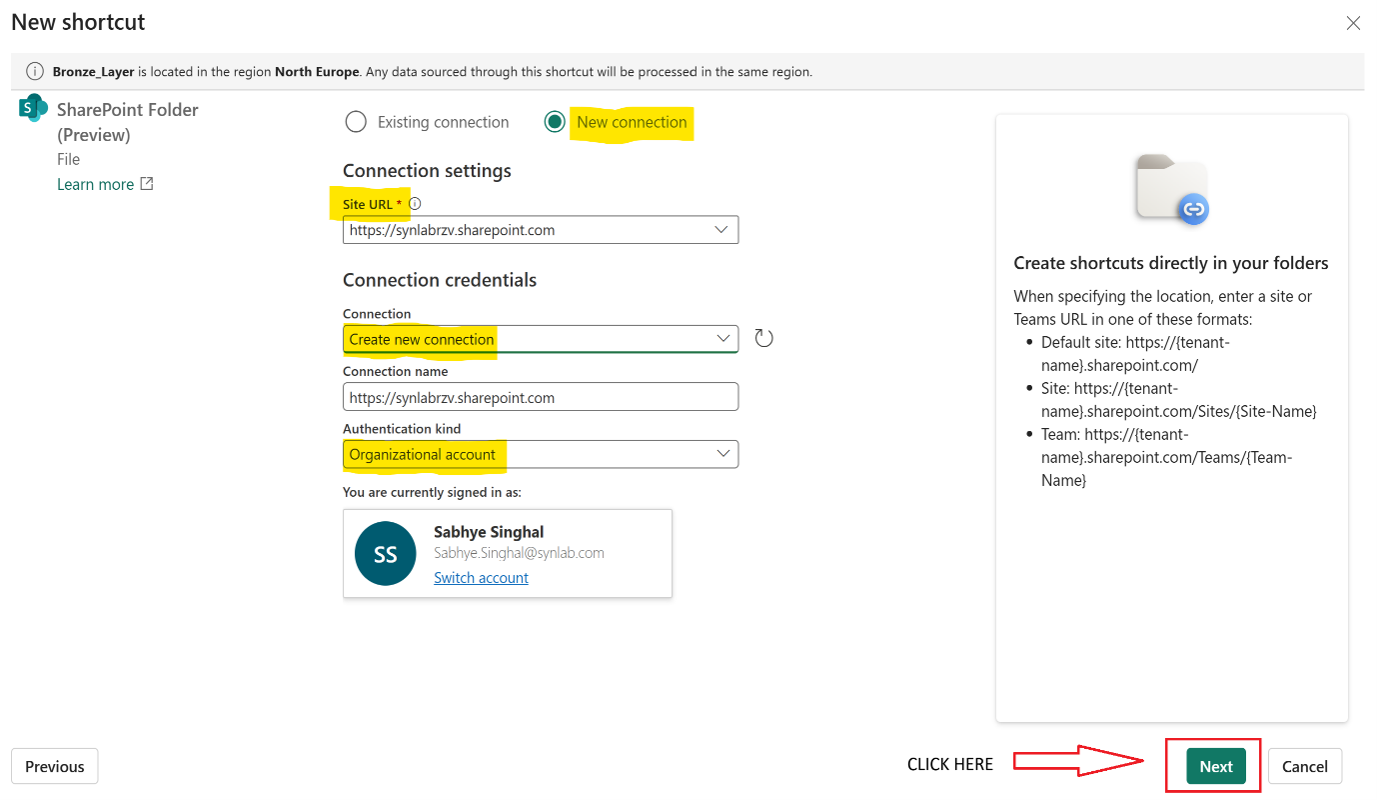Click the SS account avatar
1377x800 pixels.
(385, 554)
